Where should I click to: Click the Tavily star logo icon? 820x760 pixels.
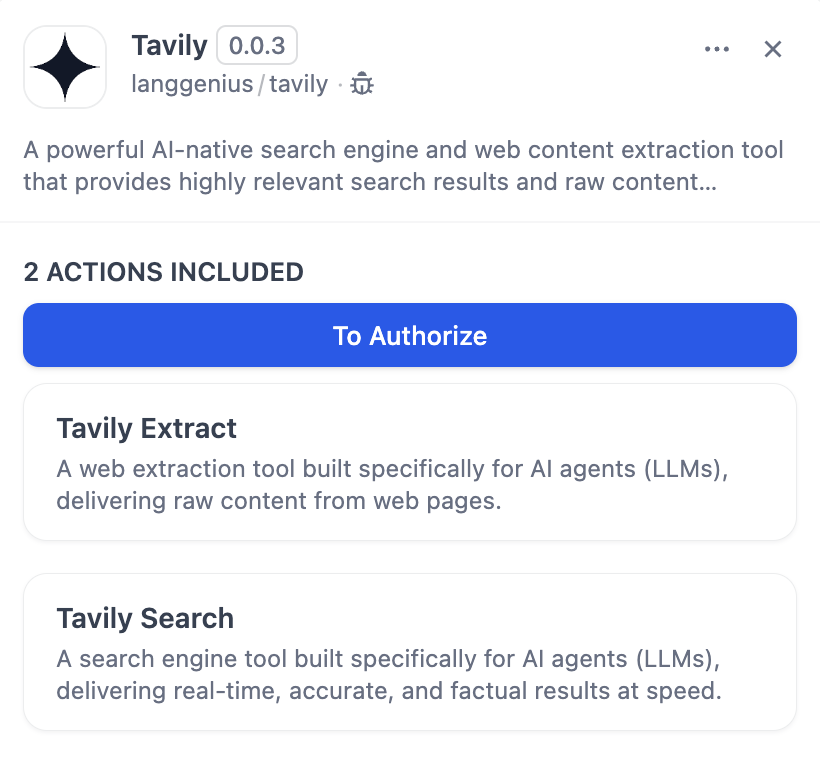pos(65,67)
